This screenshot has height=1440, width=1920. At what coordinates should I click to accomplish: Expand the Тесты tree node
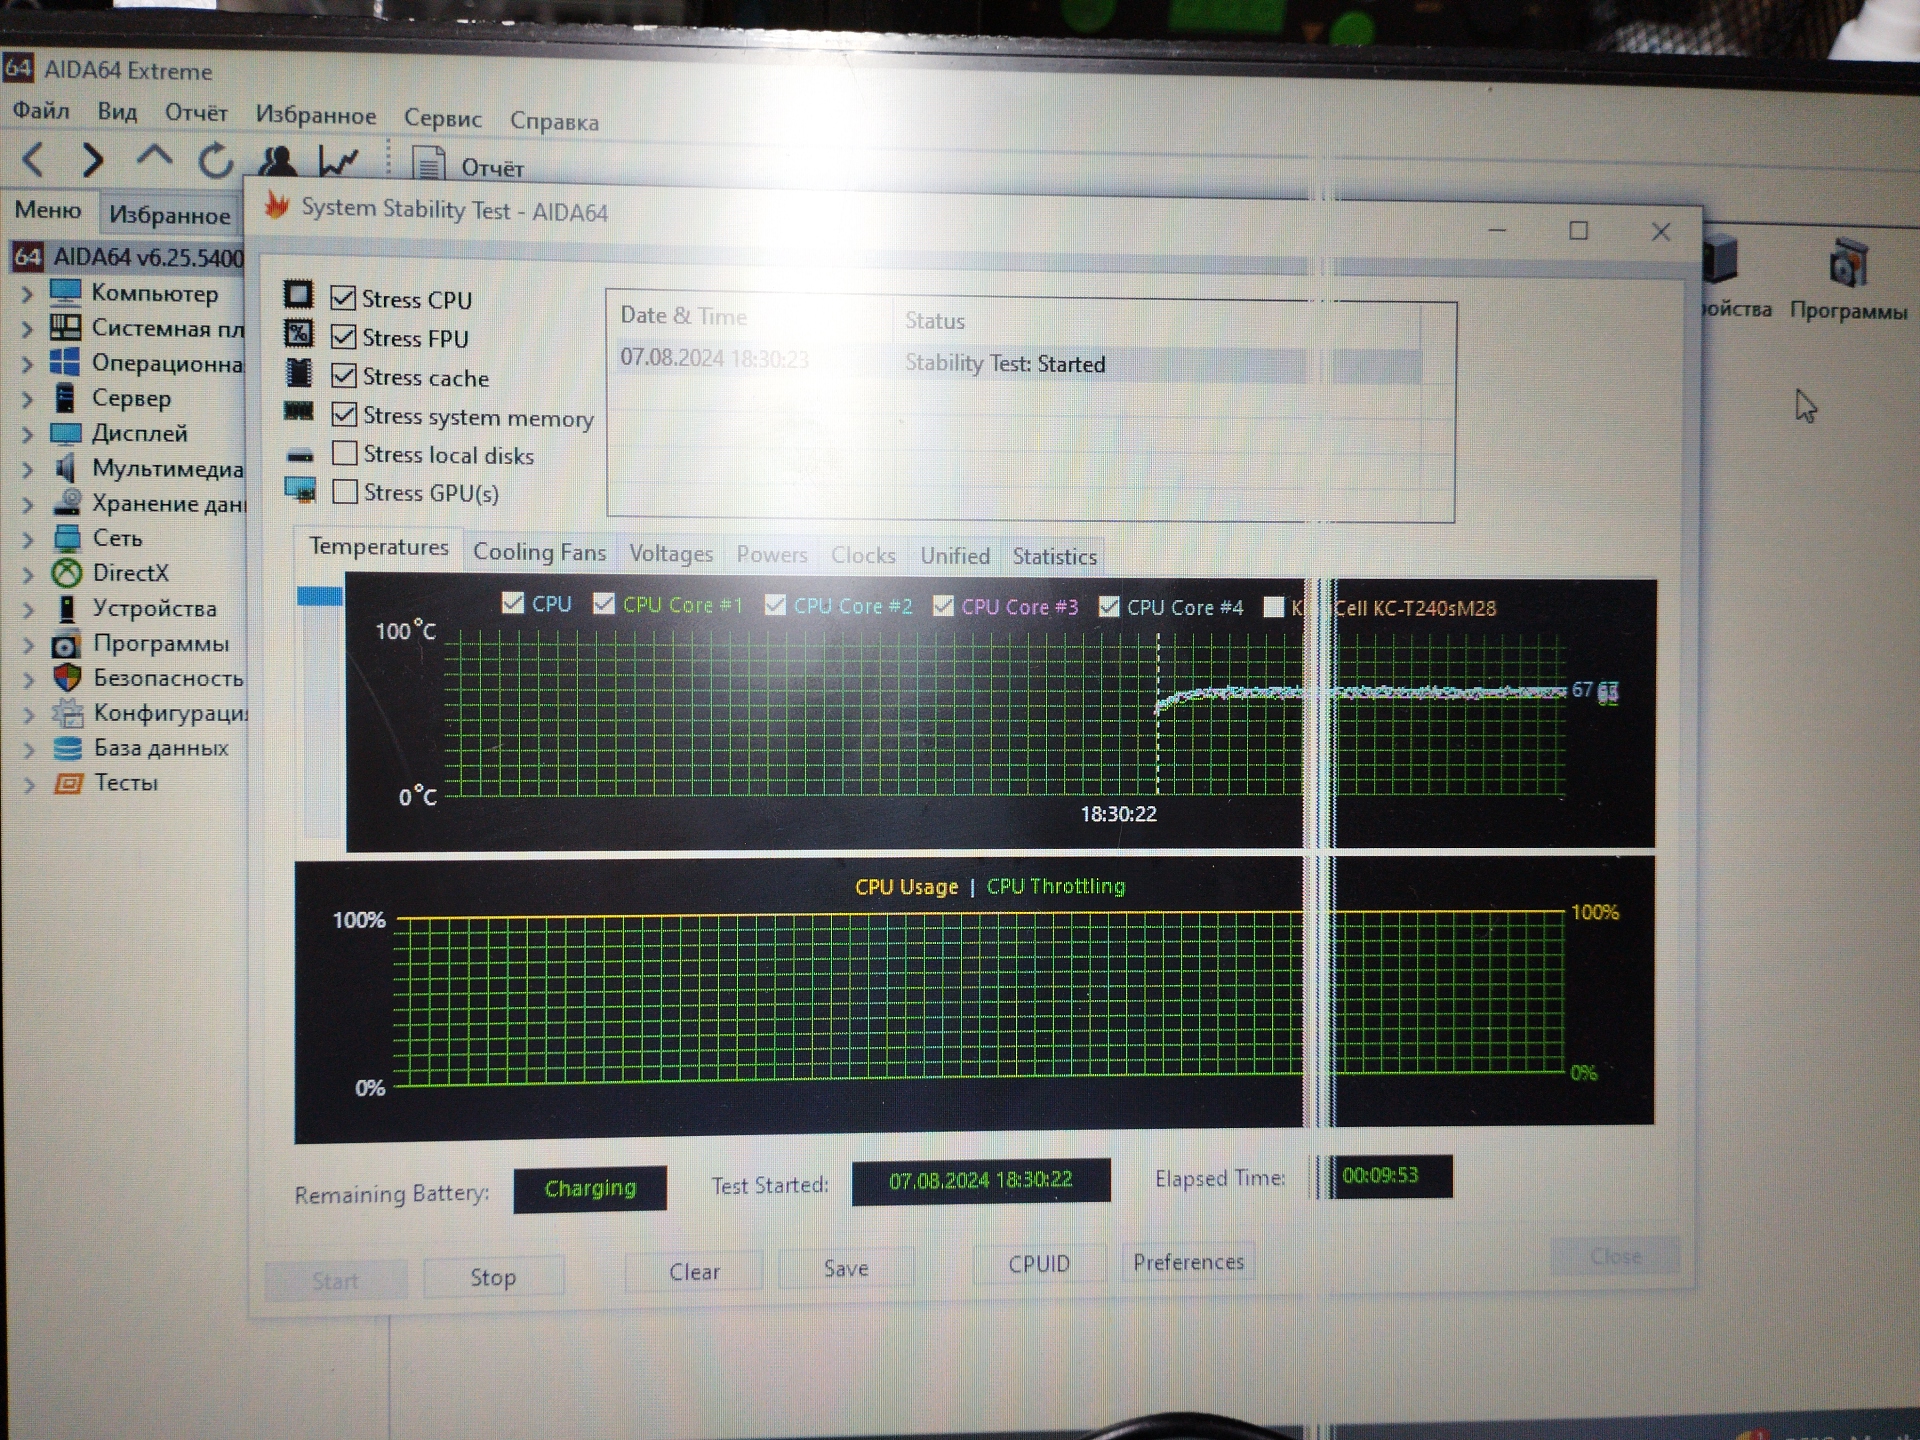[x=29, y=785]
